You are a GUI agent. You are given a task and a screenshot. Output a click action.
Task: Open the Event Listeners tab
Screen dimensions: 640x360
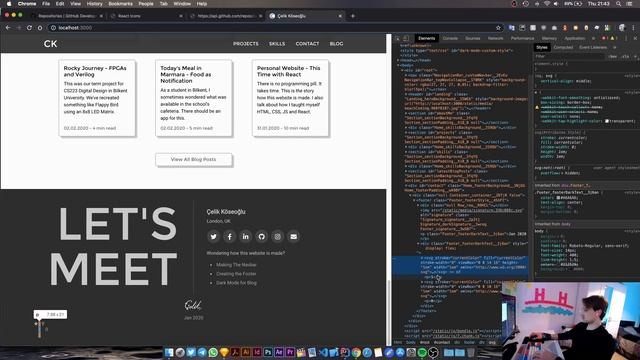[x=593, y=47]
